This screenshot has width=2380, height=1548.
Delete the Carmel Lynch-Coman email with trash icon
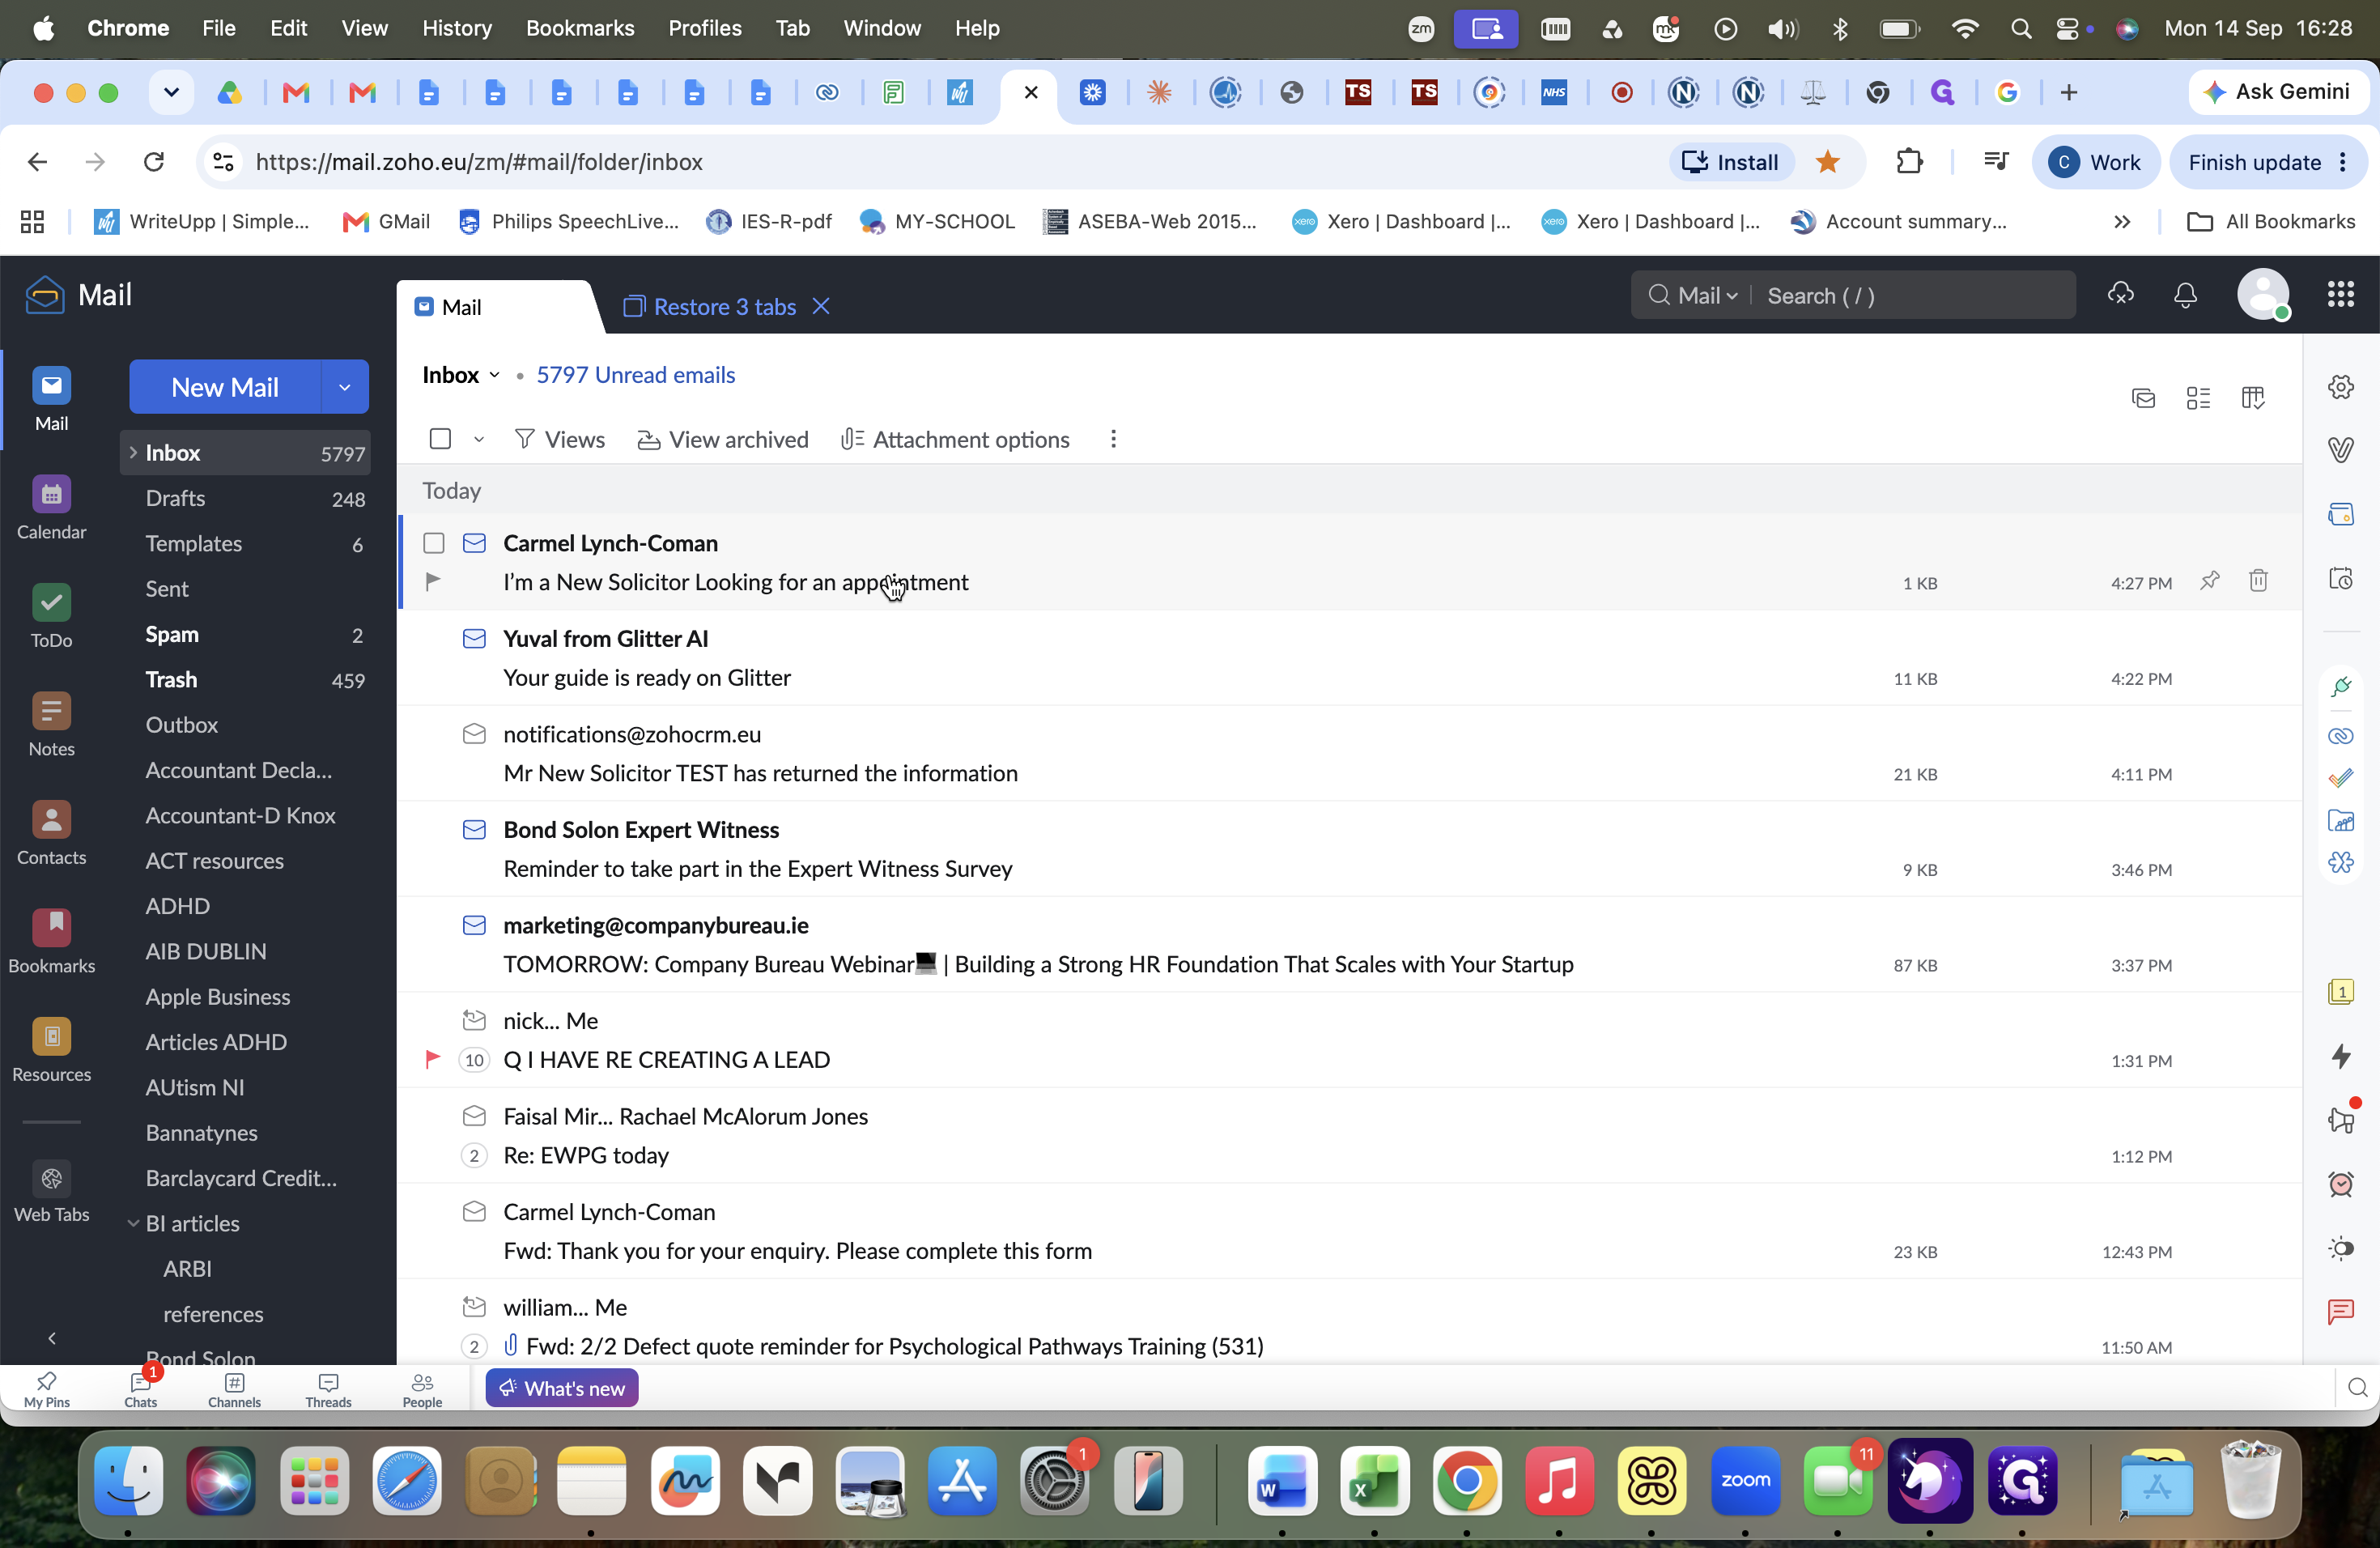pos(2258,580)
